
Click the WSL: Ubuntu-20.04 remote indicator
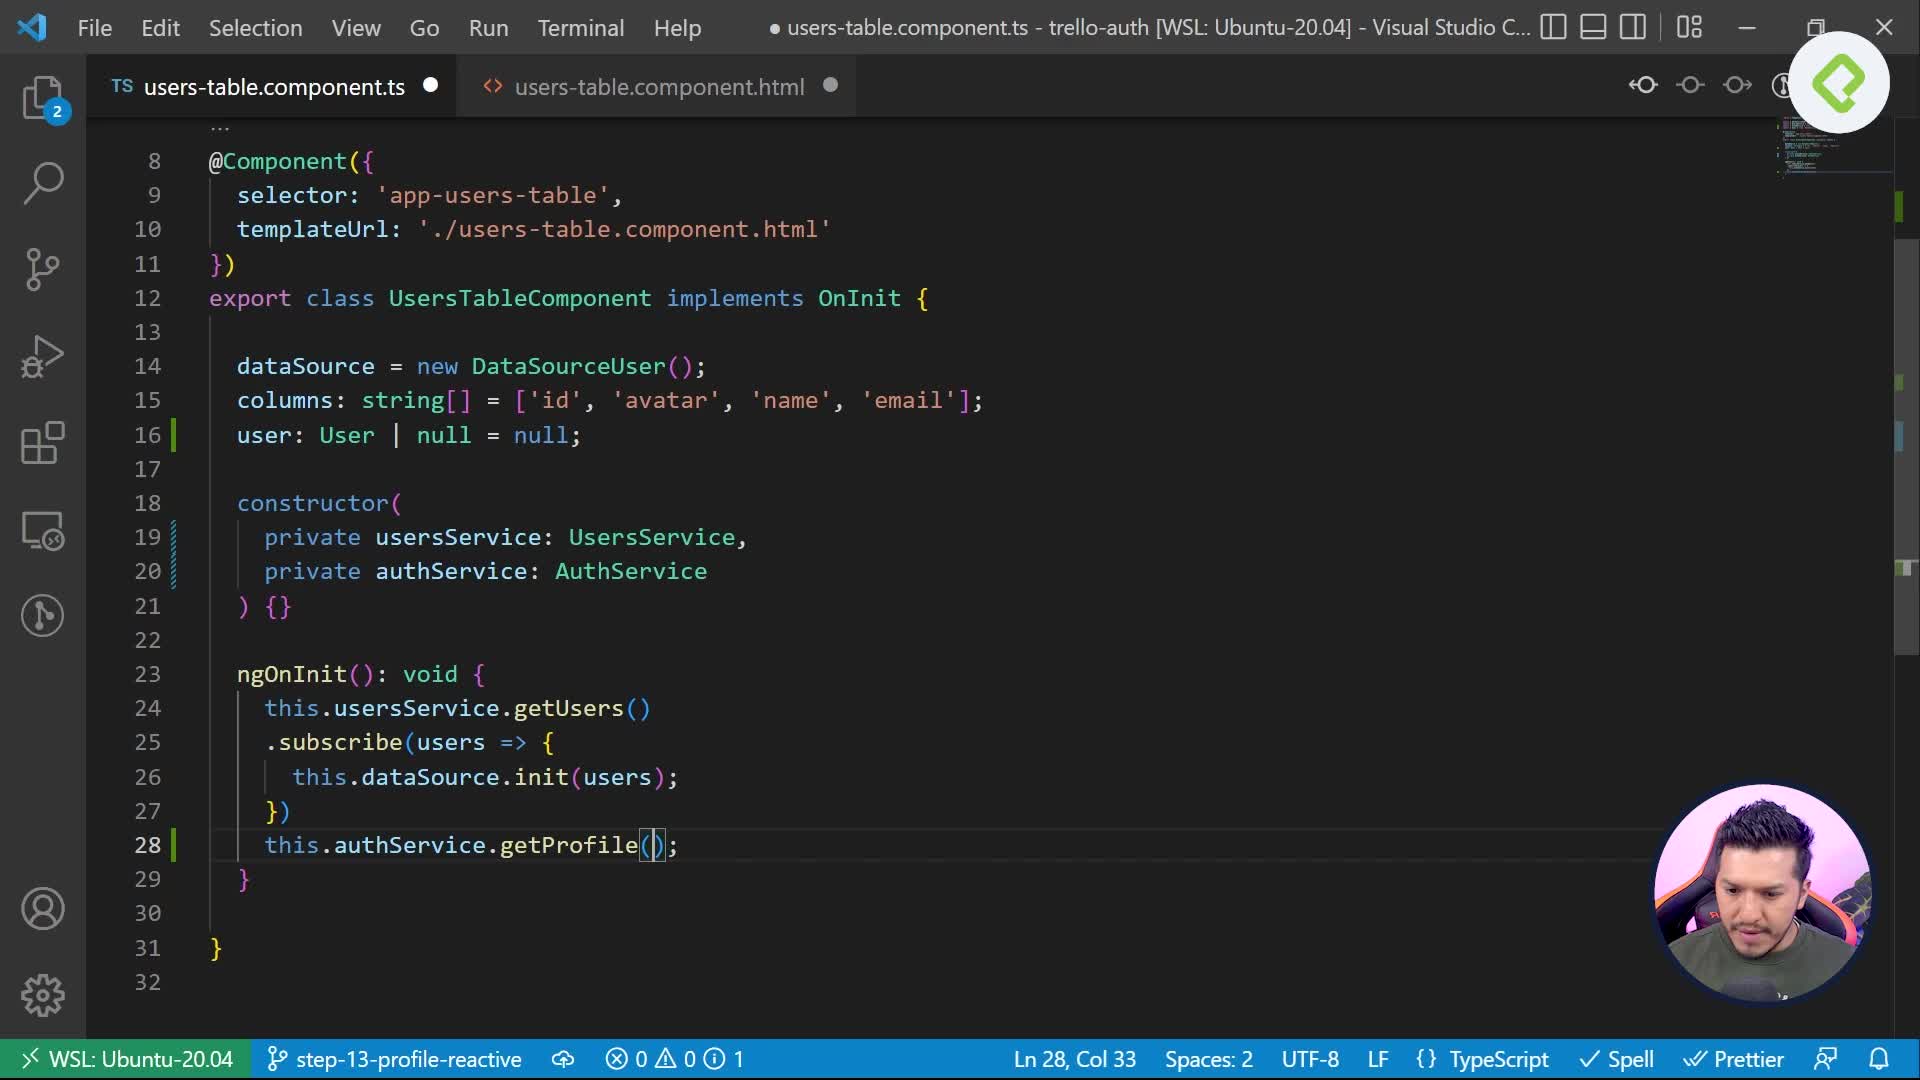point(126,1059)
